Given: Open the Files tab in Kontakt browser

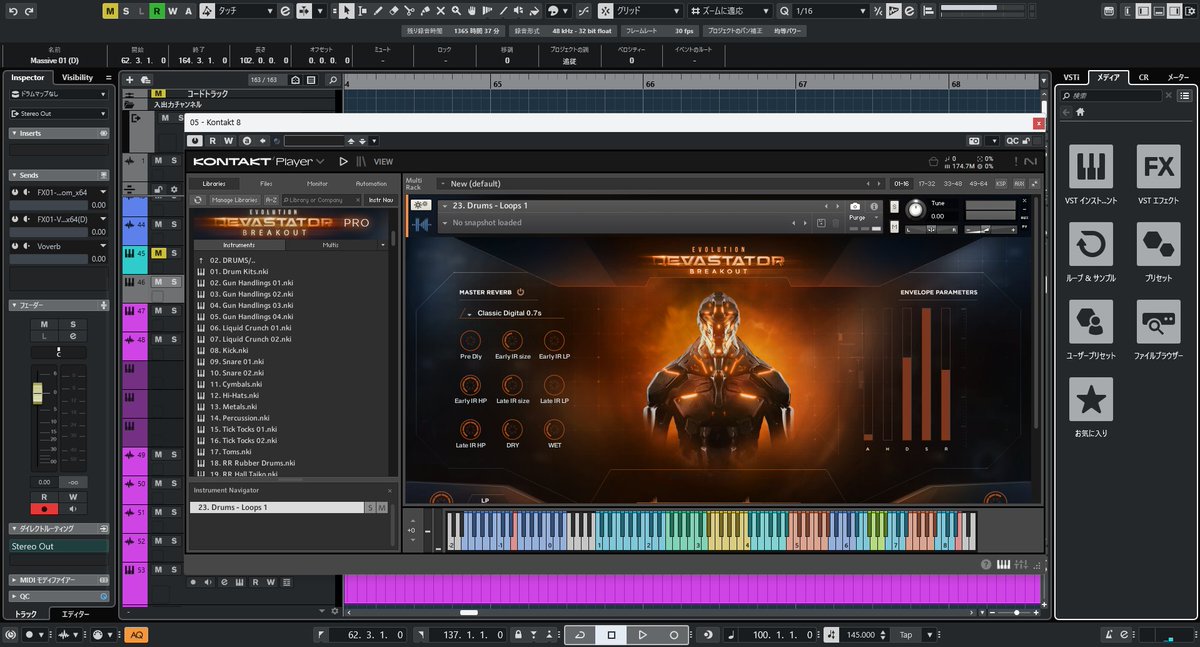Looking at the screenshot, I should point(266,184).
